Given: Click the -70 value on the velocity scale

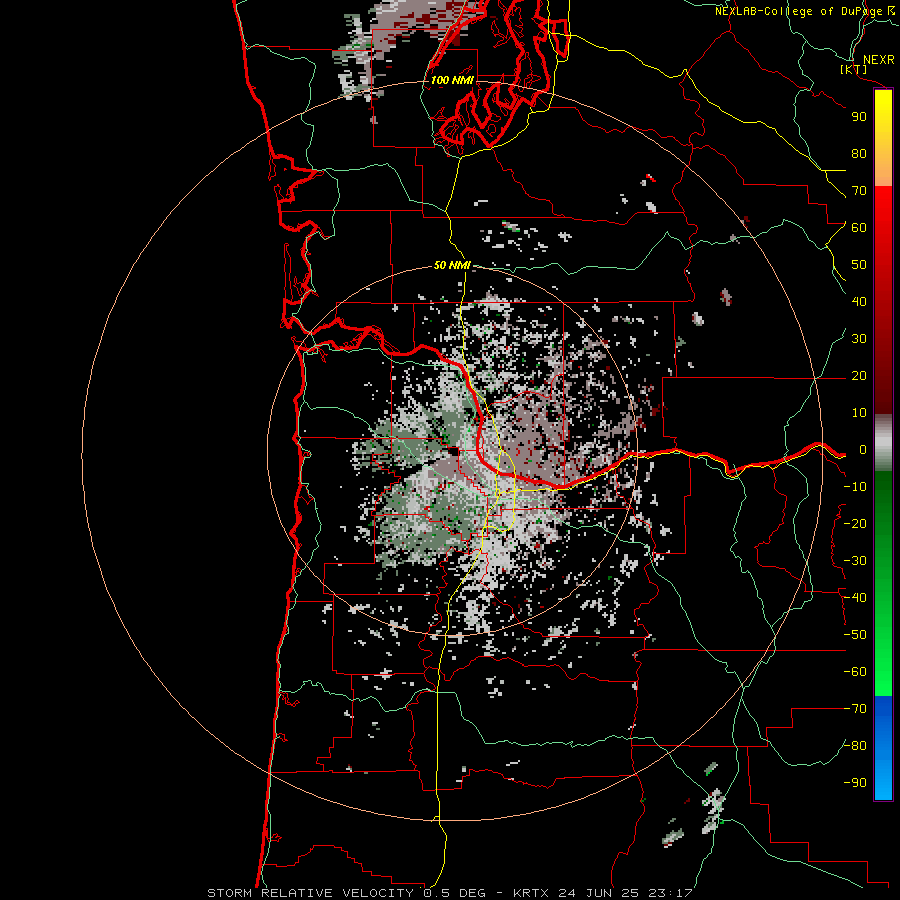Looking at the screenshot, I should [855, 709].
